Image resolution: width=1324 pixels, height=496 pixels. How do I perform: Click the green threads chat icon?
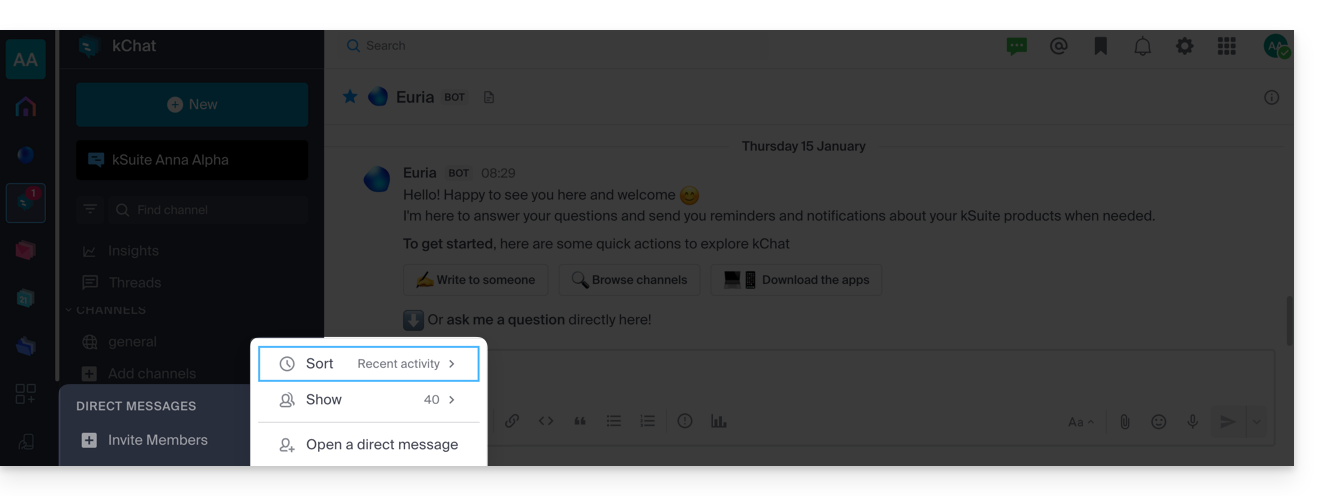1017,46
